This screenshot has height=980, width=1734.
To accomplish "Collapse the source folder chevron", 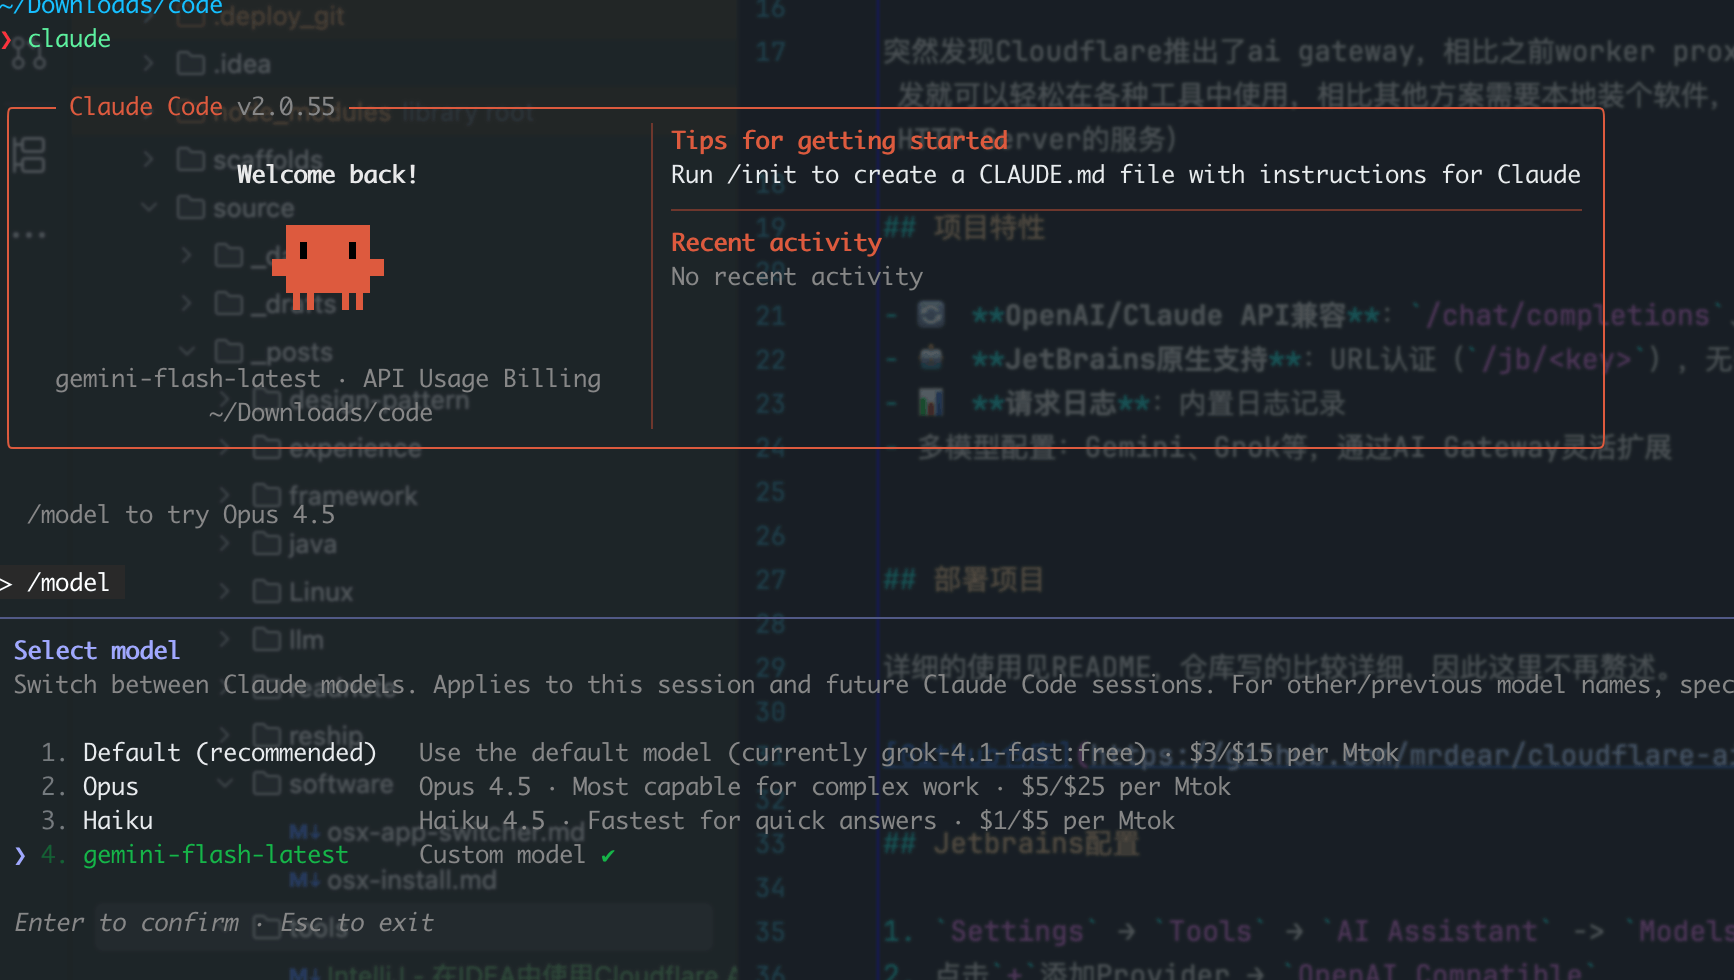I will pos(149,208).
